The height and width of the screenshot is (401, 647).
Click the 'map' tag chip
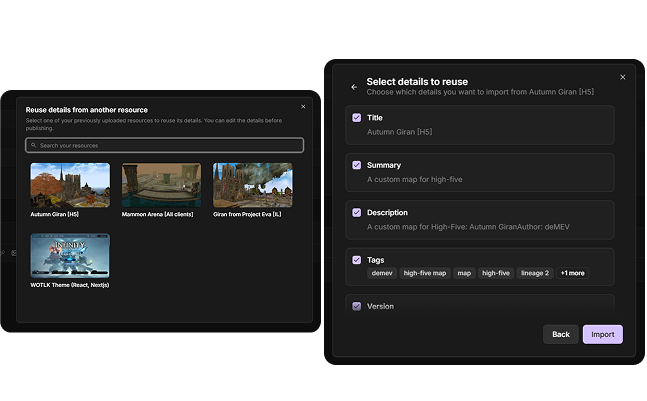click(x=464, y=273)
